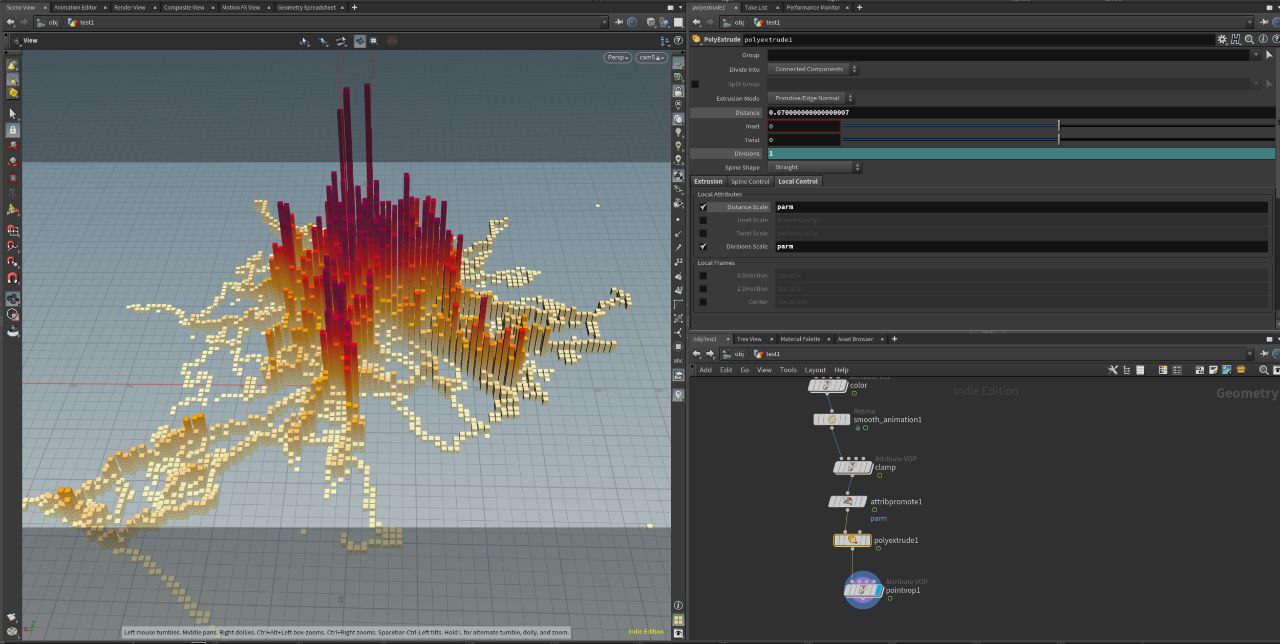Click the H help icon for PolyExtrude parameters
Viewport: 1280px width, 644px height.
[x=1236, y=39]
